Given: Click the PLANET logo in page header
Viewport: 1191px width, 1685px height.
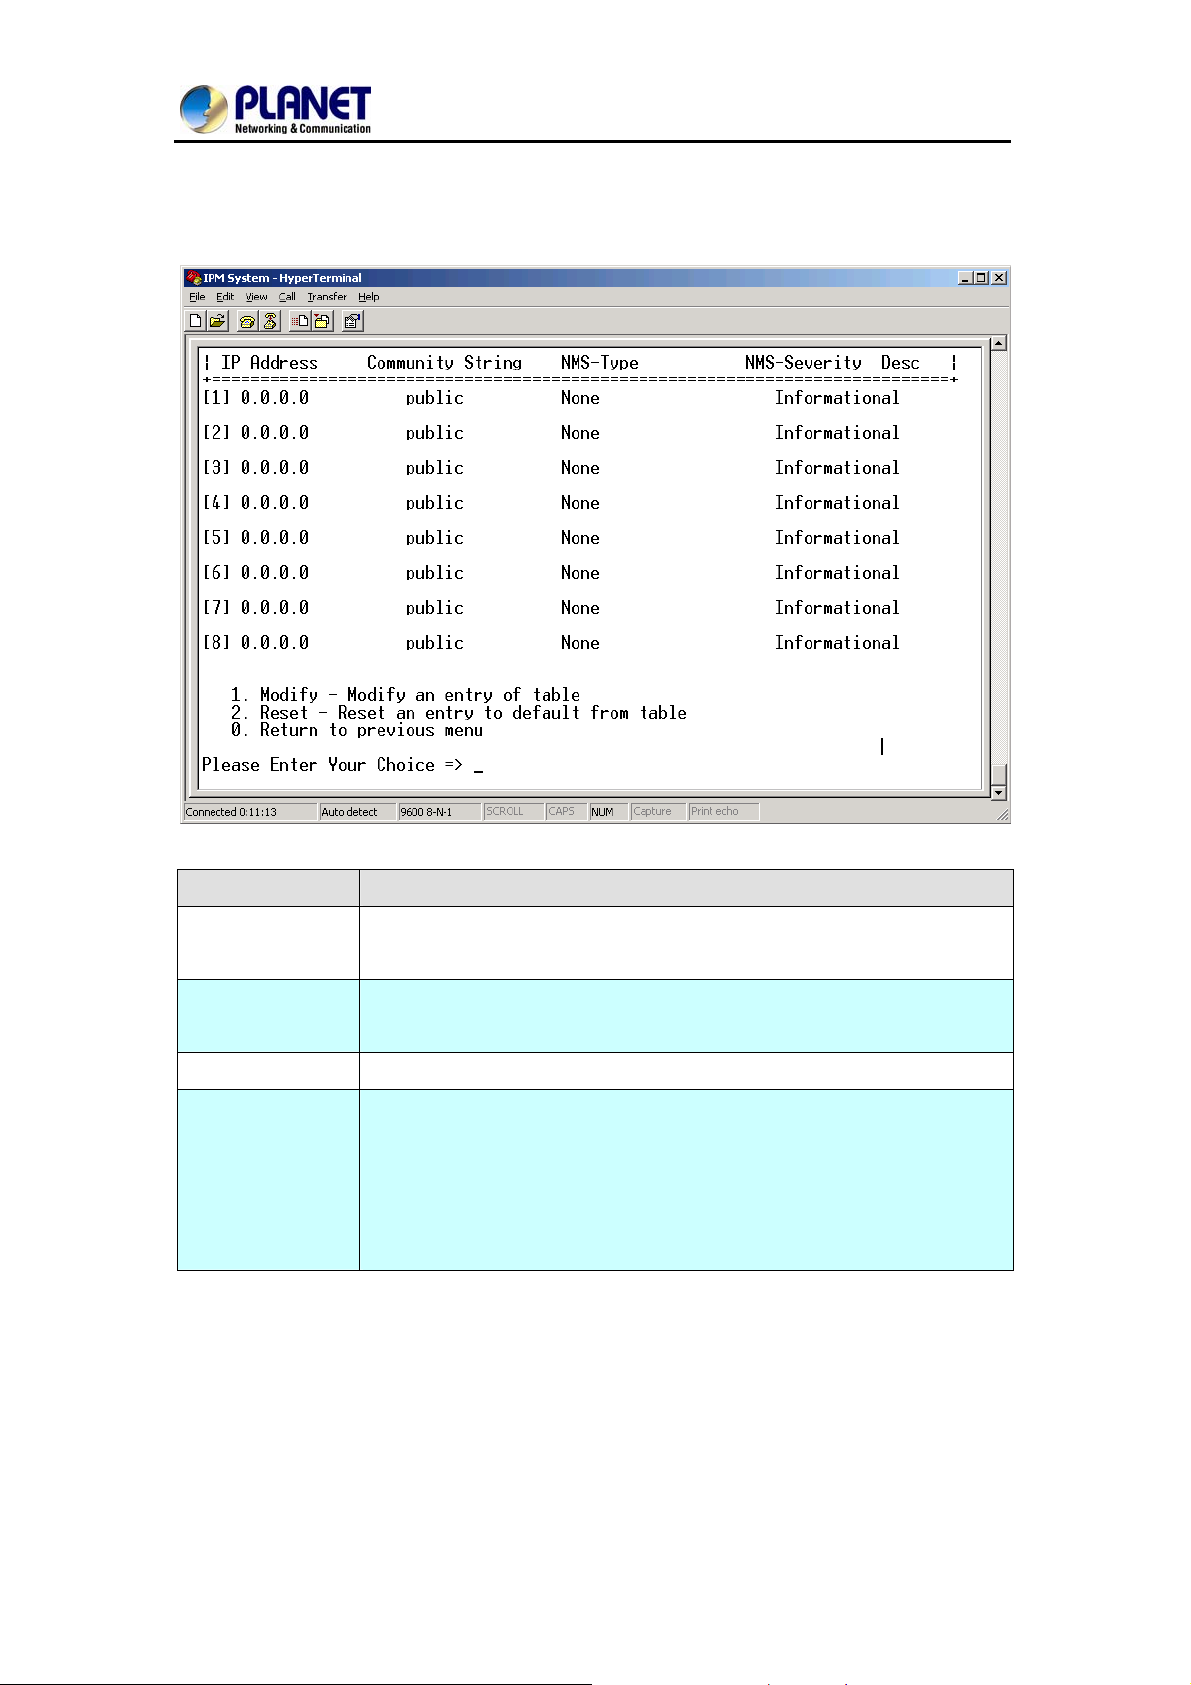Looking at the screenshot, I should tap(276, 109).
